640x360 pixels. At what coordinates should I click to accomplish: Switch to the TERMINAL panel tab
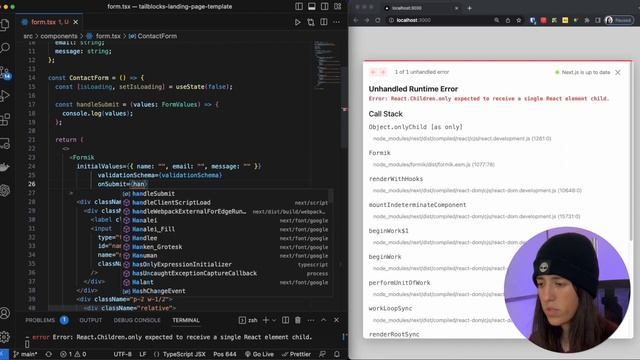click(x=186, y=320)
